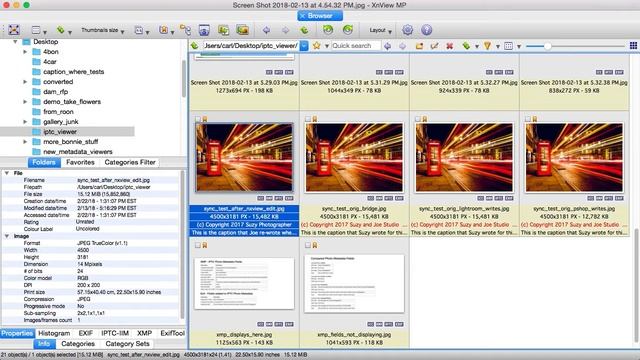Click into the Quick search field
Viewport: 640px width, 360px height.
(x=356, y=46)
